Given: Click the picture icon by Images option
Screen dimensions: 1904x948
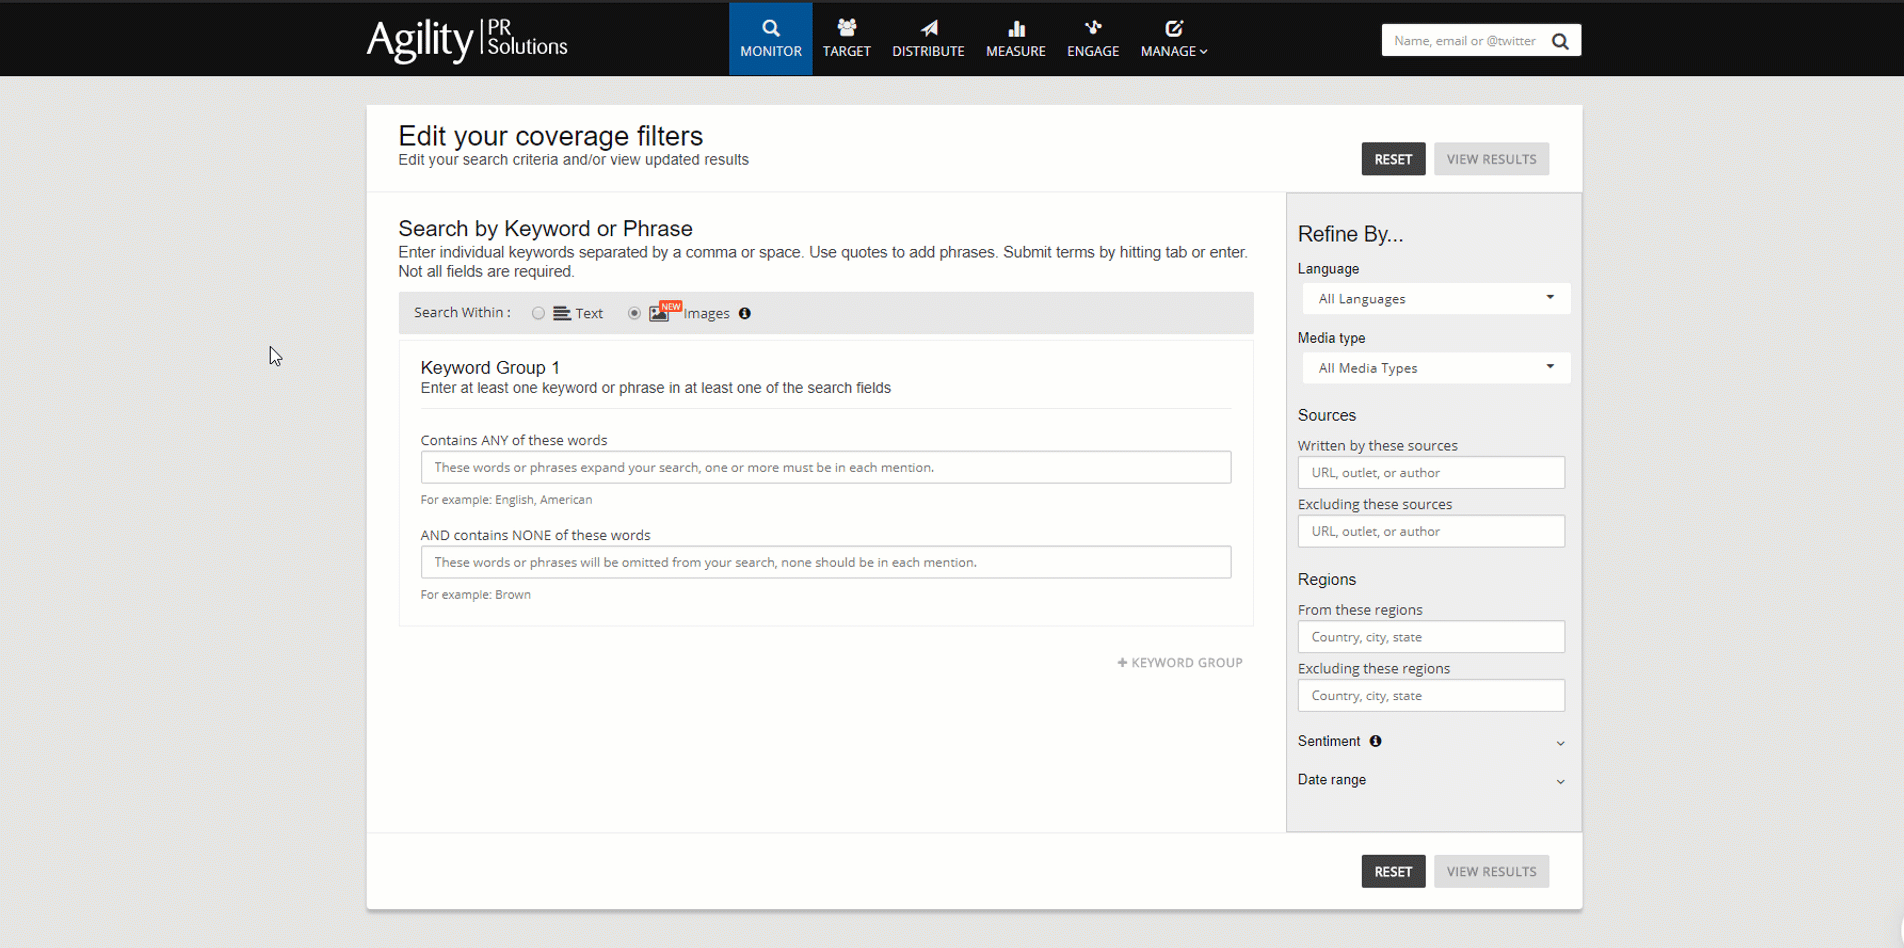Looking at the screenshot, I should (x=659, y=313).
